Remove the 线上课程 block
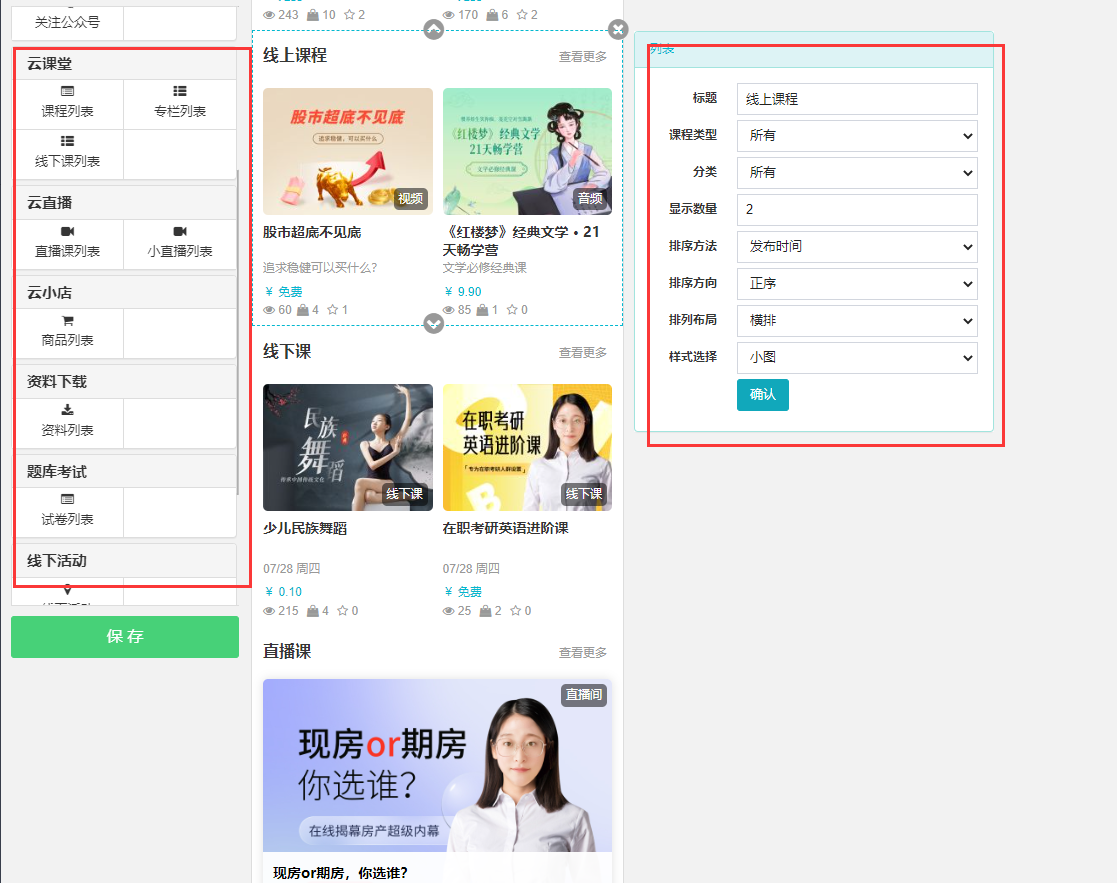Screen dimensions: 1117x883 click(x=618, y=29)
